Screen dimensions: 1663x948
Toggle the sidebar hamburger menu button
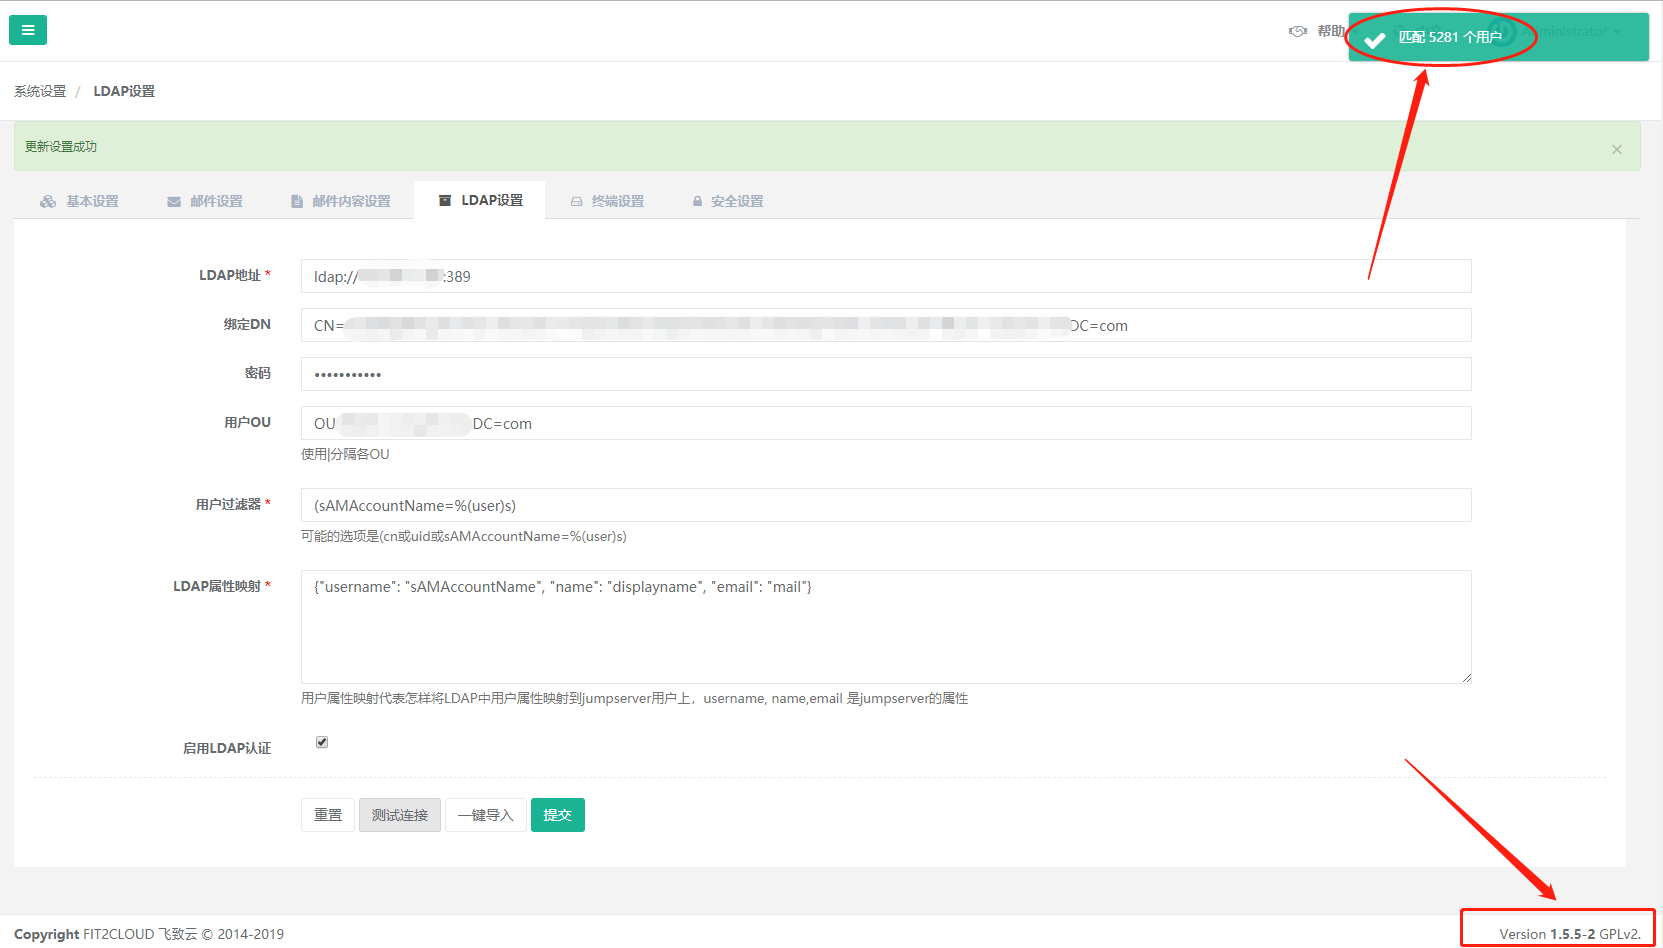click(28, 30)
